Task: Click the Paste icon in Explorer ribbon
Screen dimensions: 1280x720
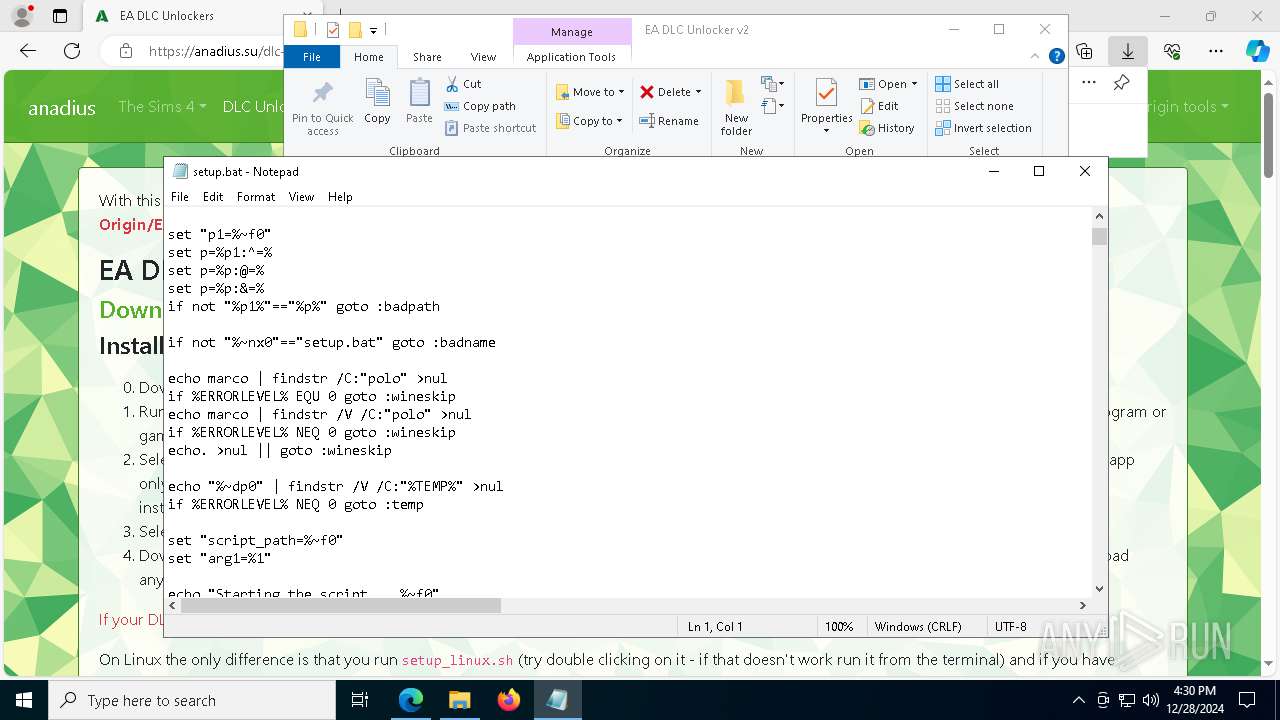Action: point(419,102)
